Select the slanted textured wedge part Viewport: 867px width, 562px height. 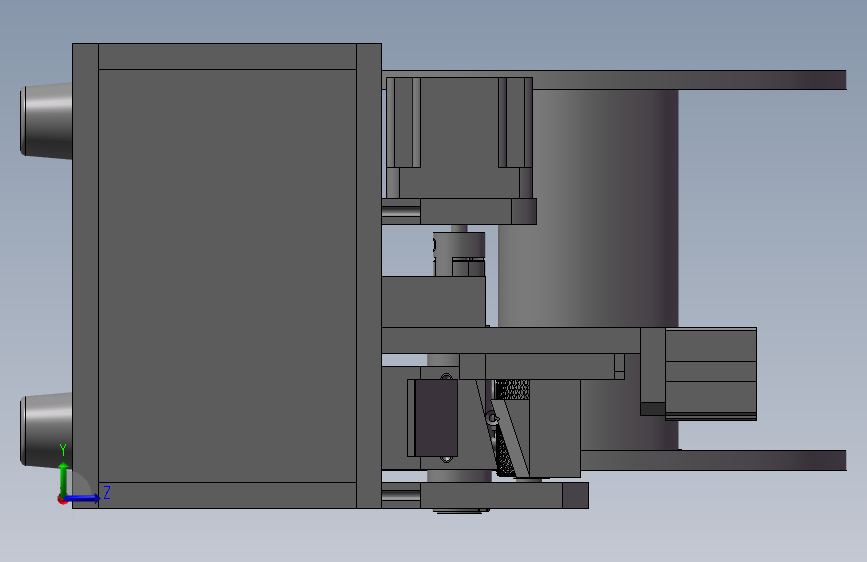tap(508, 437)
